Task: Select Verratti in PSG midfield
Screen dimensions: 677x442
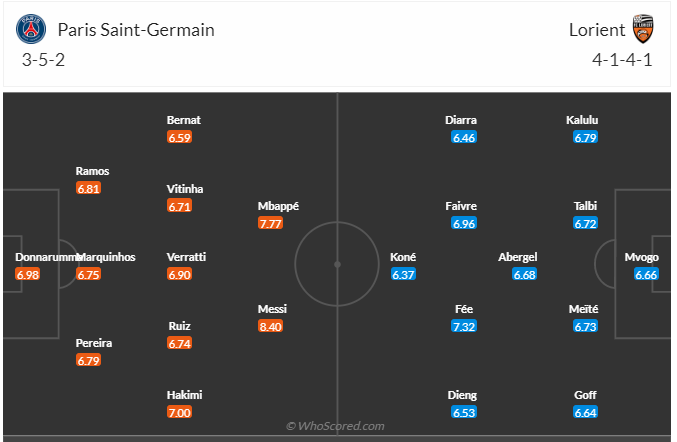Action: coord(187,257)
